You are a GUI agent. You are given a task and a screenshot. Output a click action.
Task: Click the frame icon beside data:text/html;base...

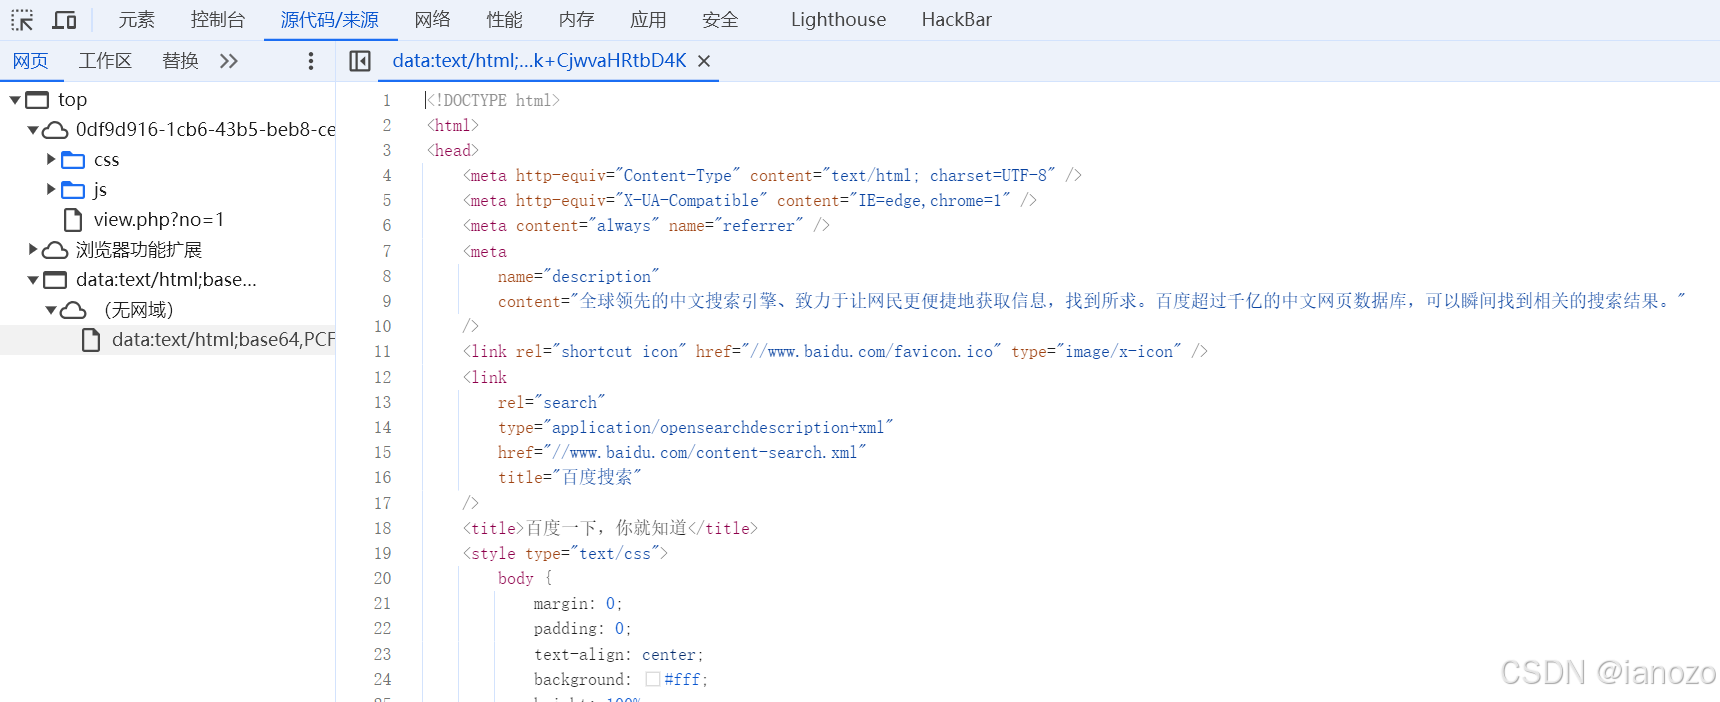coord(55,280)
